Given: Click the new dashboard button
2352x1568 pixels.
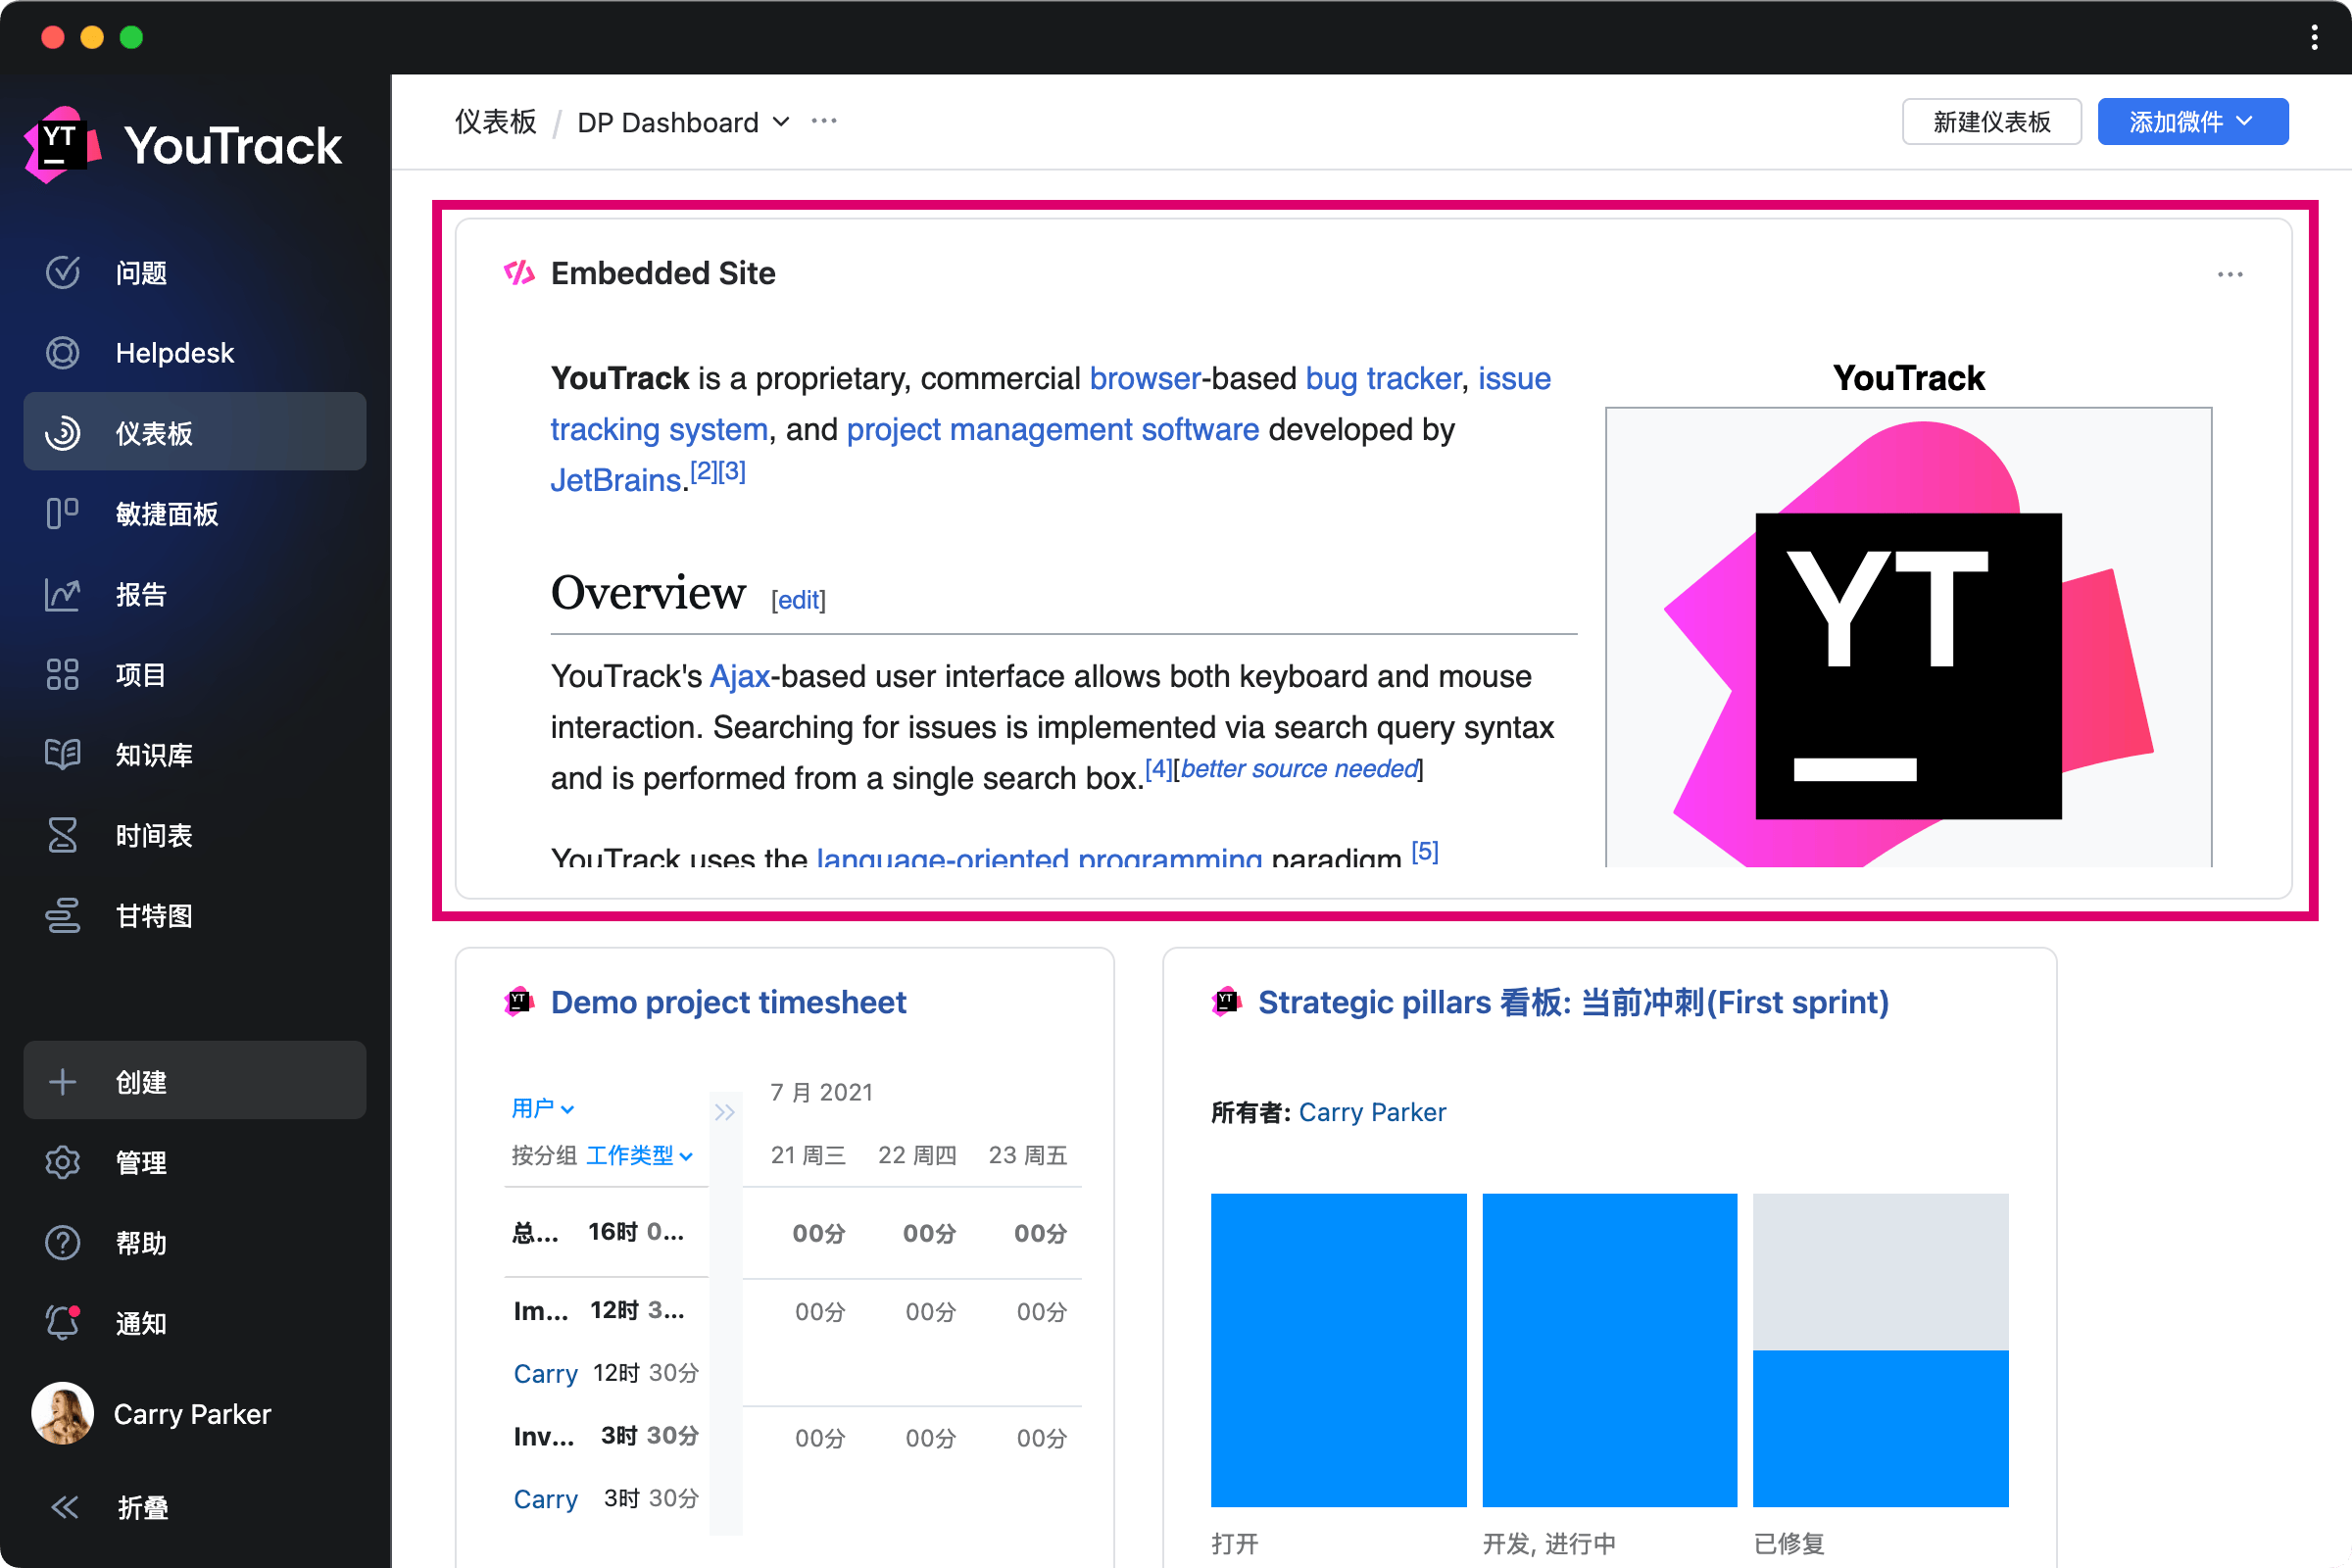Looking at the screenshot, I should [x=1990, y=122].
